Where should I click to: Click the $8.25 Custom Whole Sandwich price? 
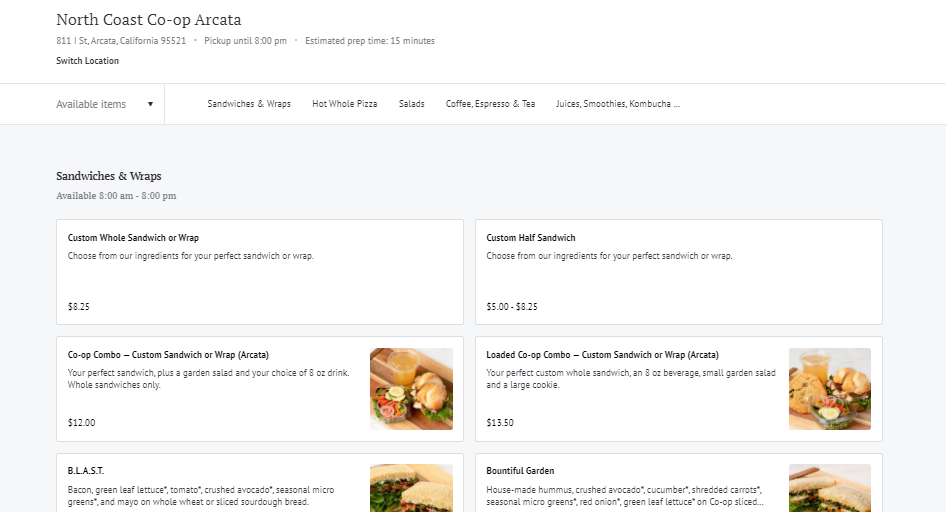click(78, 307)
